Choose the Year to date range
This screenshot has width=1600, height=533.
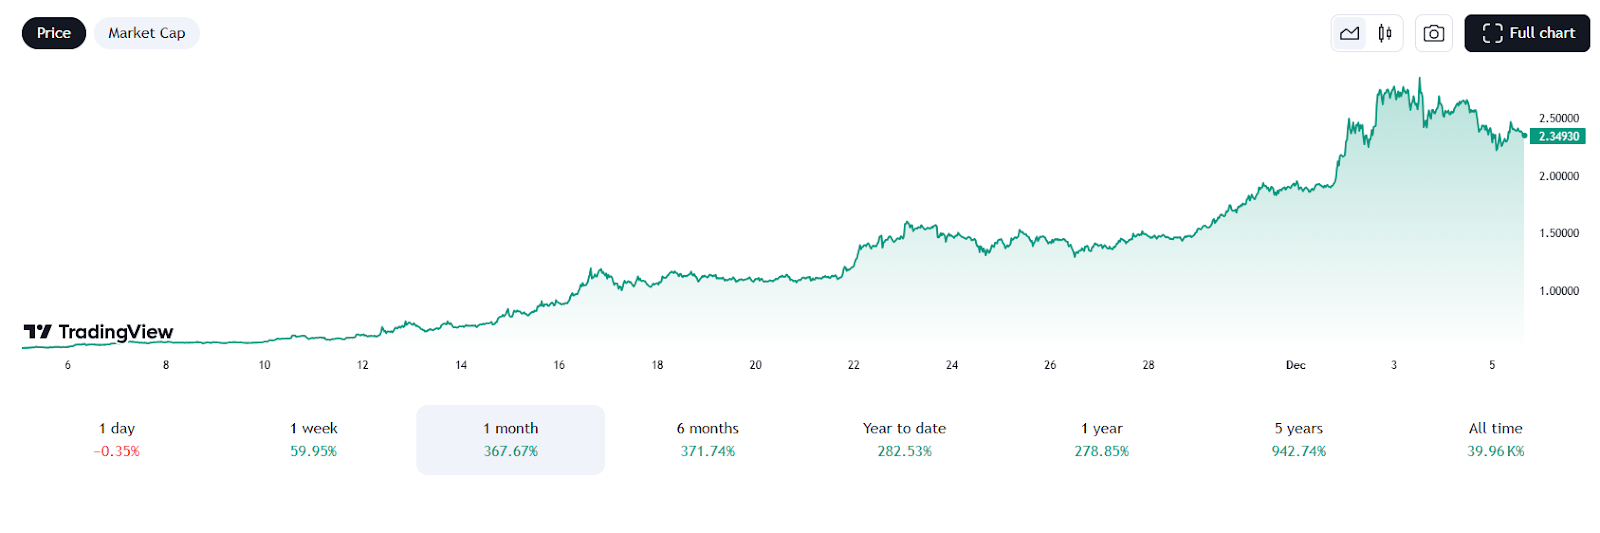click(x=905, y=439)
